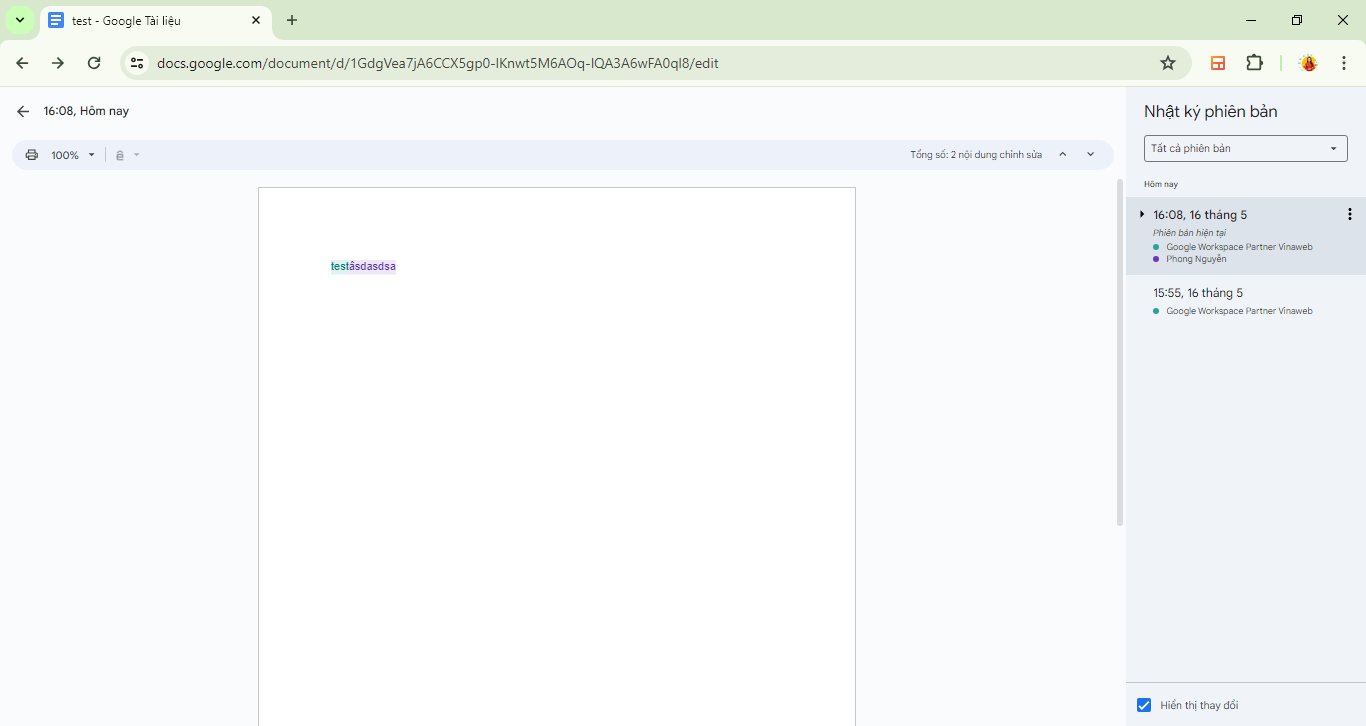
Task: Go to next edit with down chevron
Action: (x=1090, y=155)
